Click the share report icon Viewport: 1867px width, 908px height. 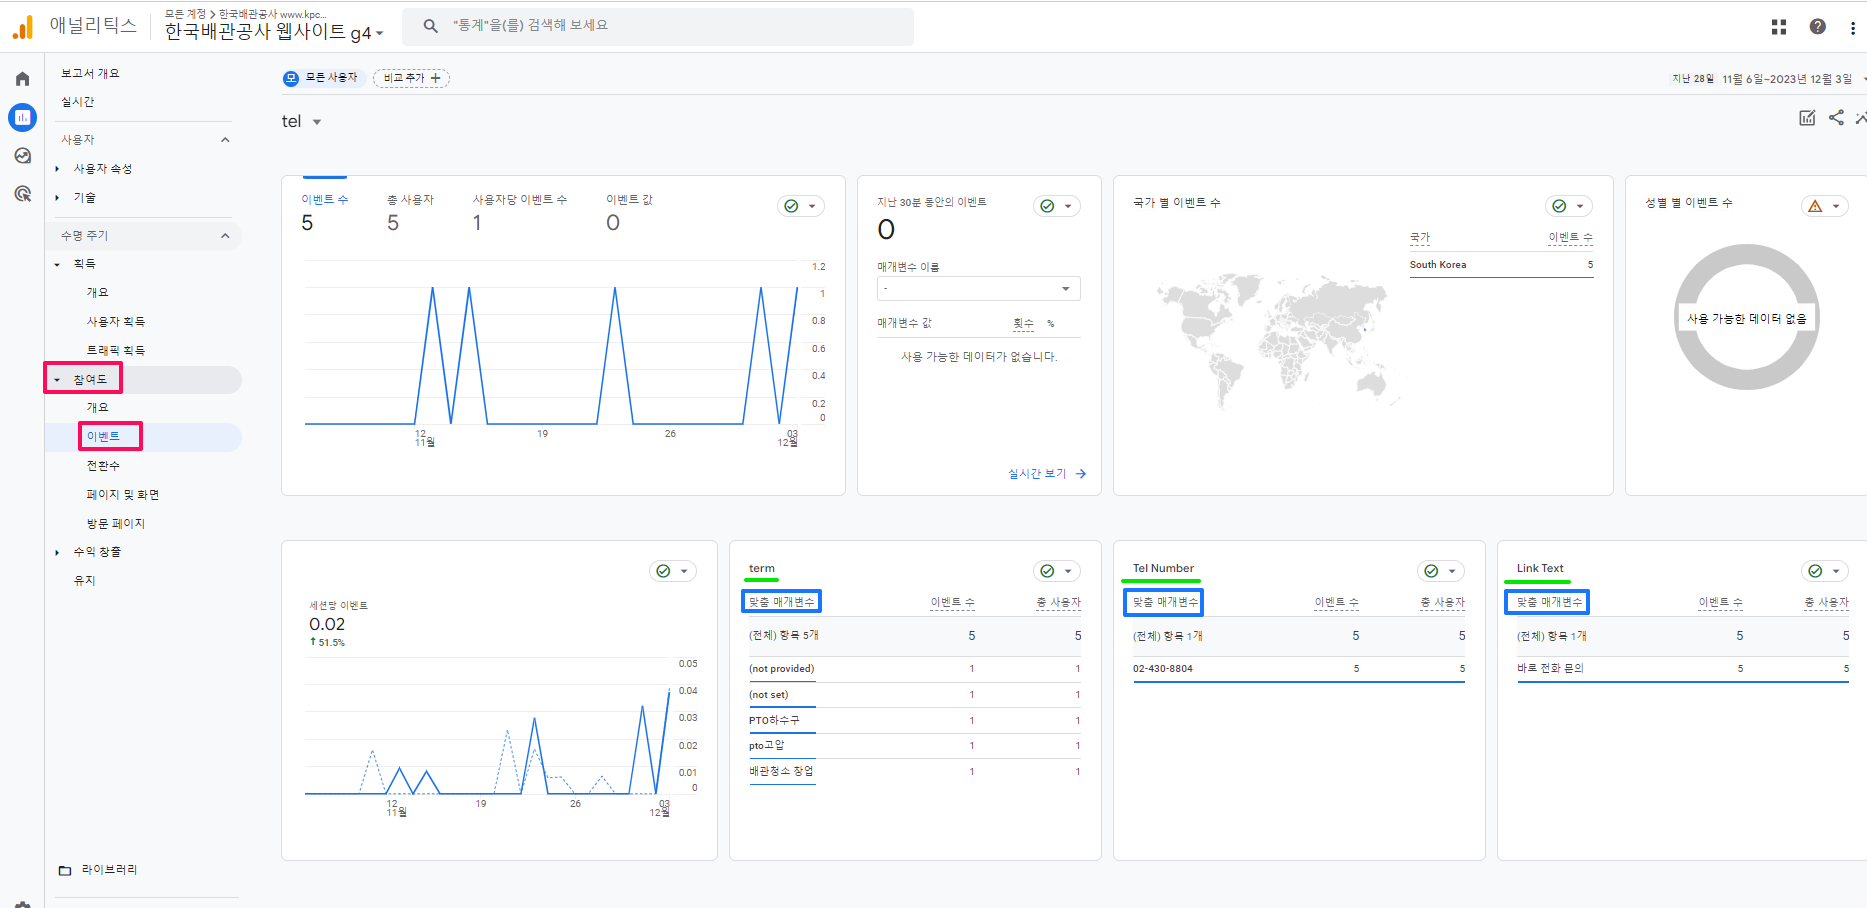pyautogui.click(x=1836, y=118)
